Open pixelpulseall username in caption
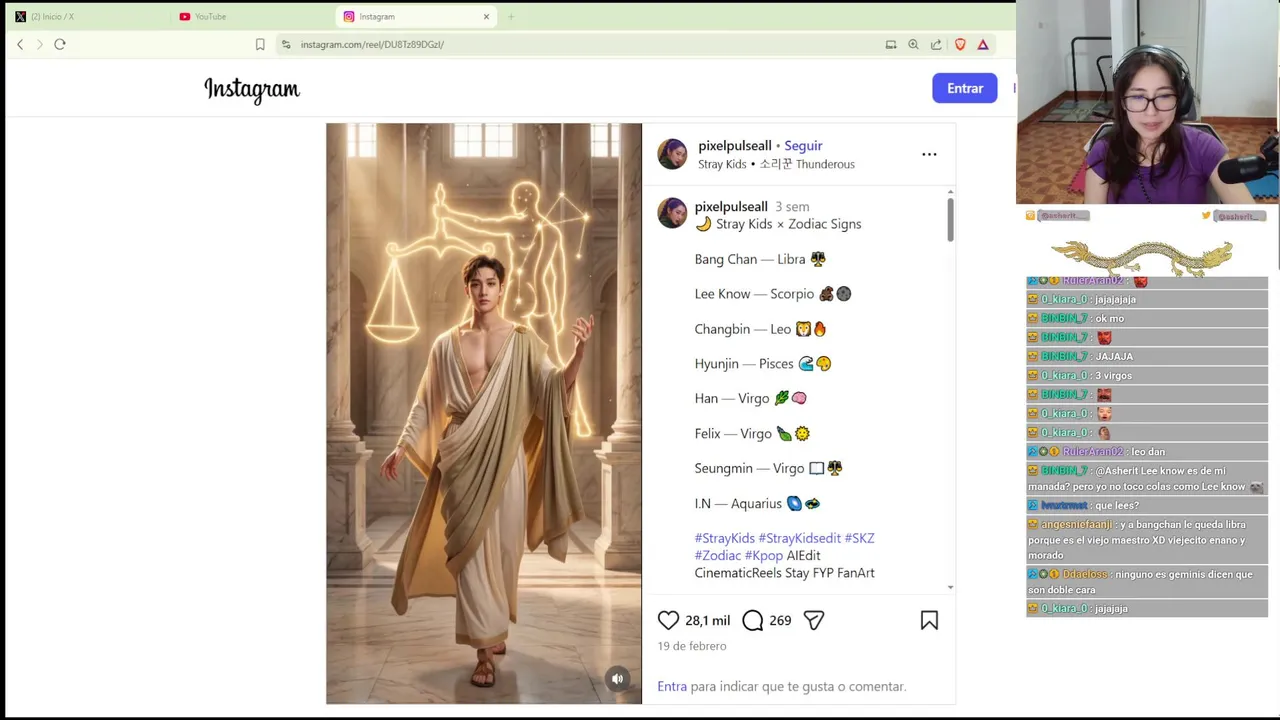 click(731, 206)
